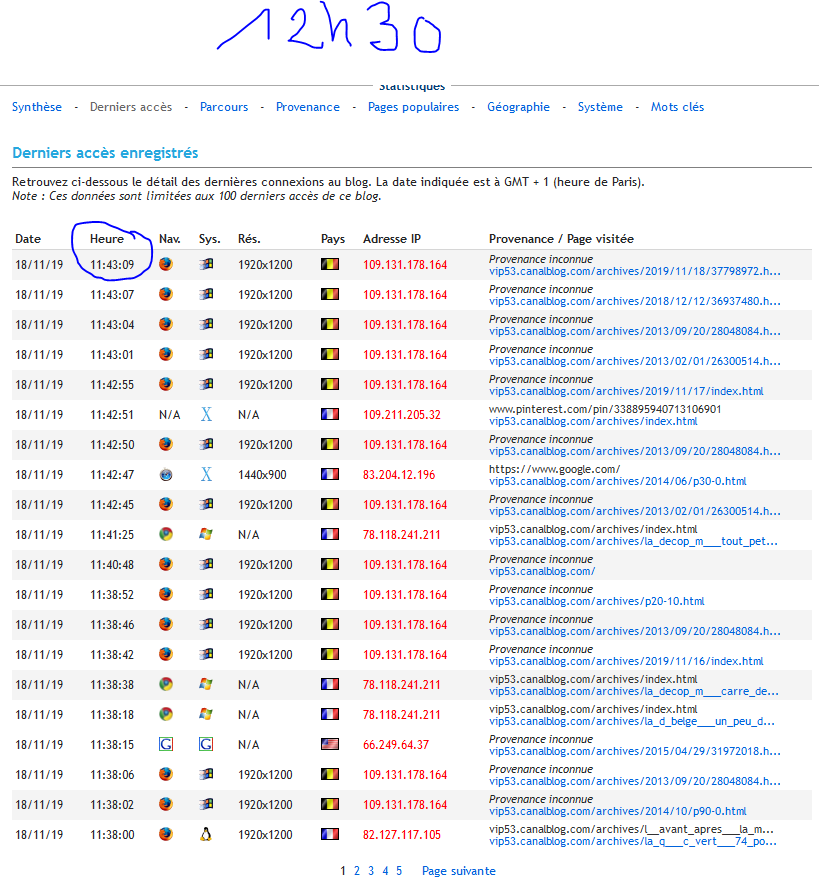The image size is (819, 890).
Task: Click the Firefox icon in the 11:43:01 row
Action: tap(166, 354)
